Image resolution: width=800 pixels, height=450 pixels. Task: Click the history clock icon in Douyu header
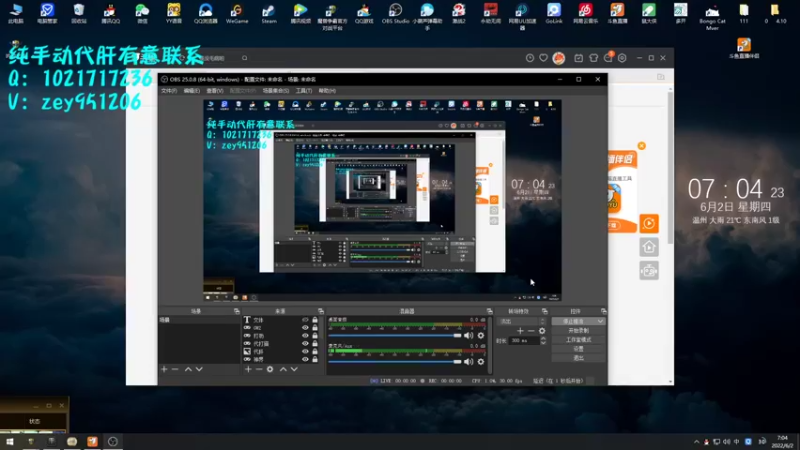[530, 58]
